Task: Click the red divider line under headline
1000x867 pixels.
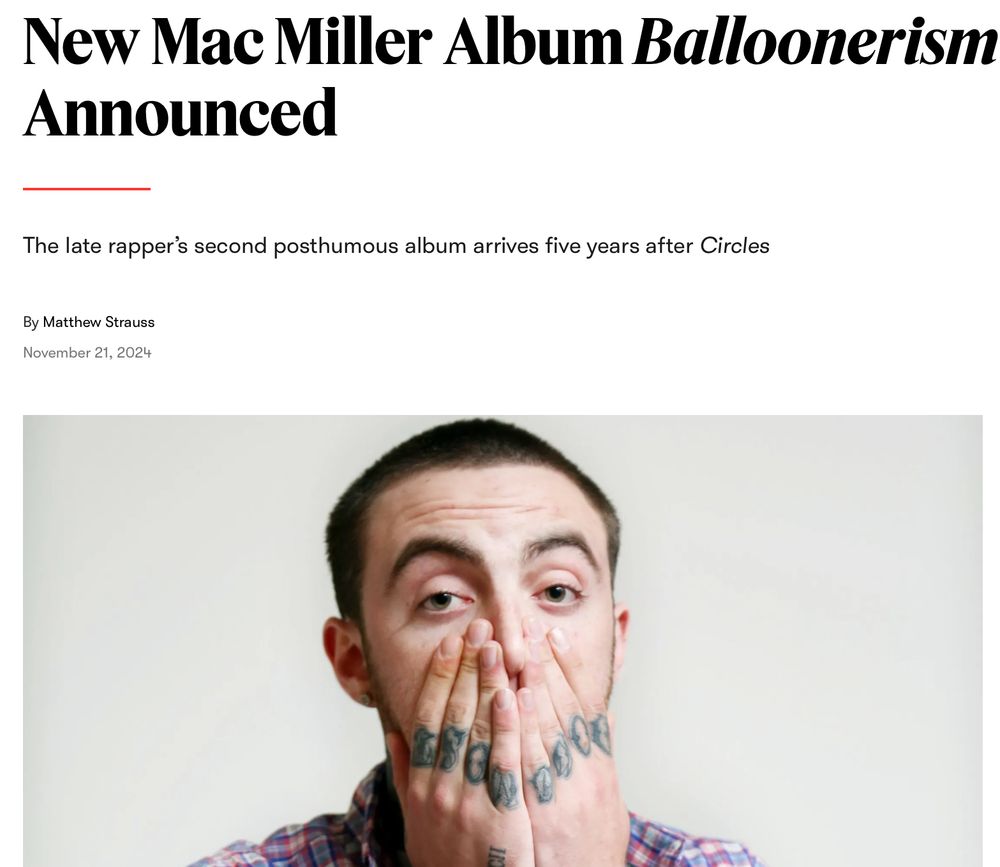Action: 87,189
